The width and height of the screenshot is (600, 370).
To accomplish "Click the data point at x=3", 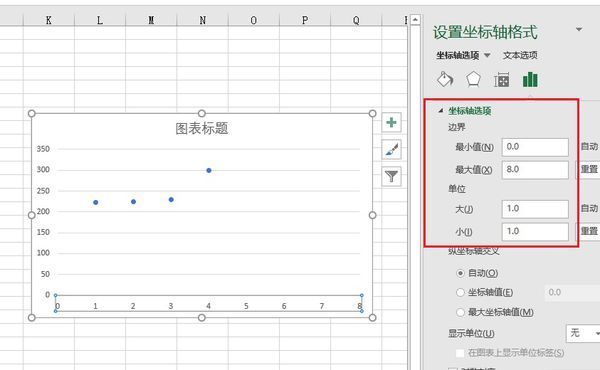I will [x=171, y=200].
